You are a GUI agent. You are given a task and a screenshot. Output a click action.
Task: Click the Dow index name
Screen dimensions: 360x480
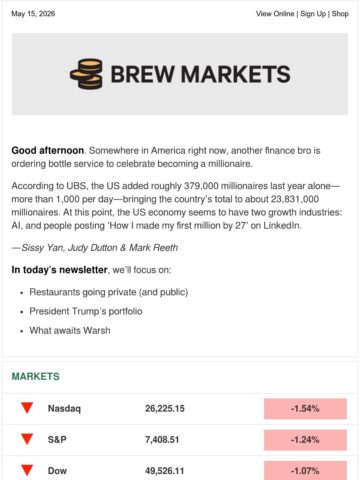coord(57,471)
